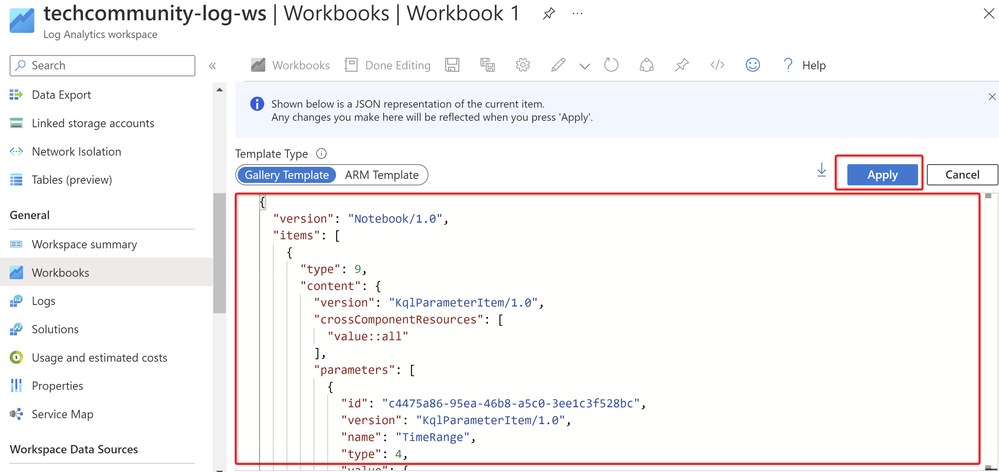Screen dimensions: 999x472
Task: Open Properties in sidebar
Action: pos(57,386)
